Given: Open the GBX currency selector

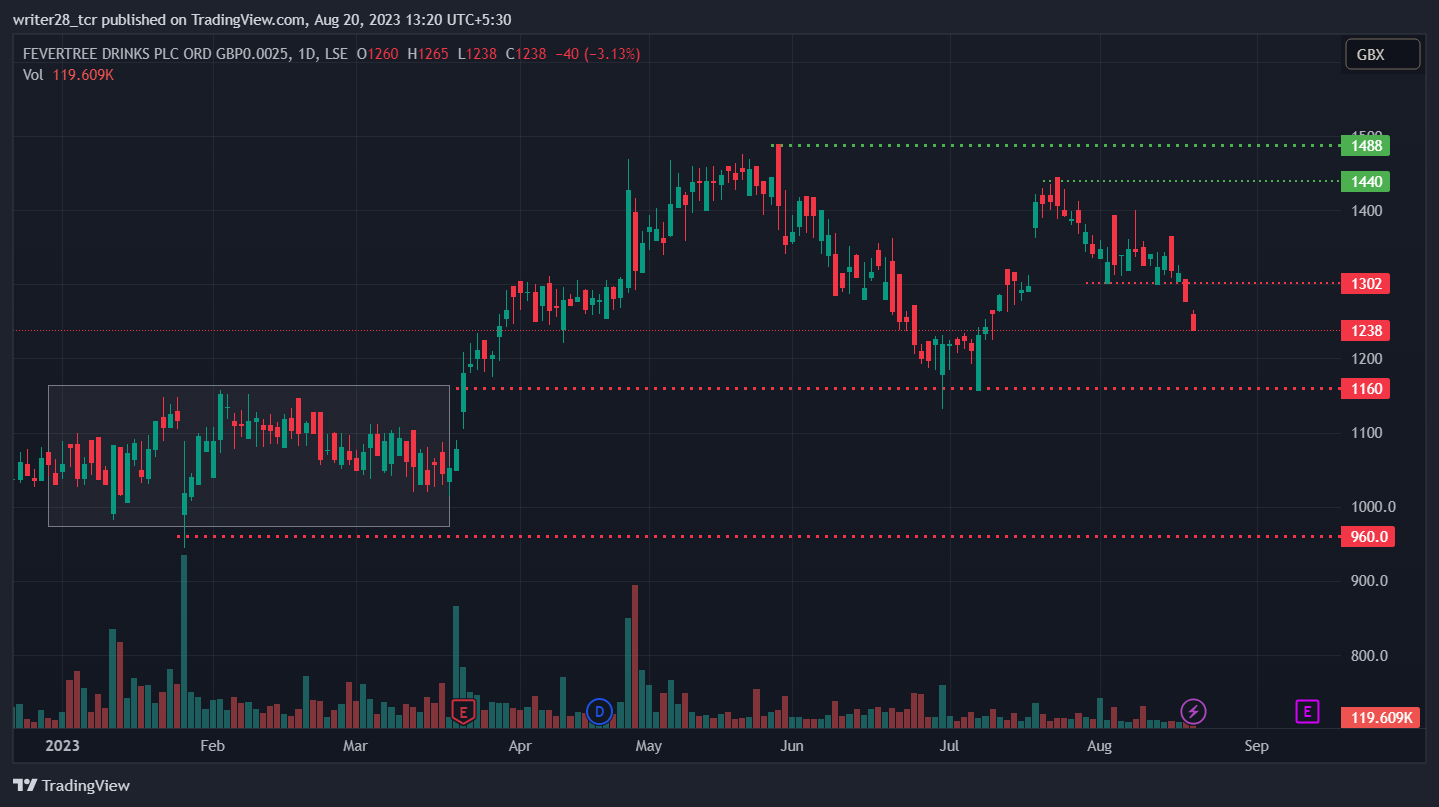Looking at the screenshot, I should pos(1382,54).
